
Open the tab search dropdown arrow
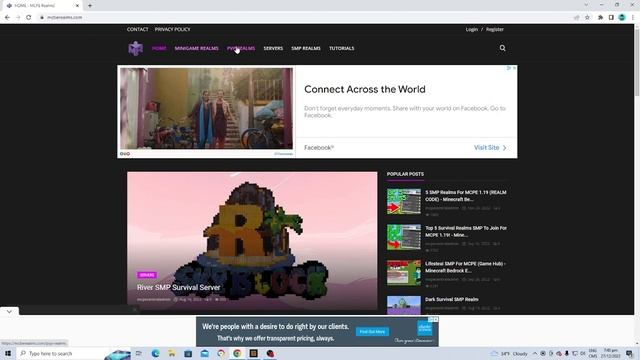tap(586, 5)
